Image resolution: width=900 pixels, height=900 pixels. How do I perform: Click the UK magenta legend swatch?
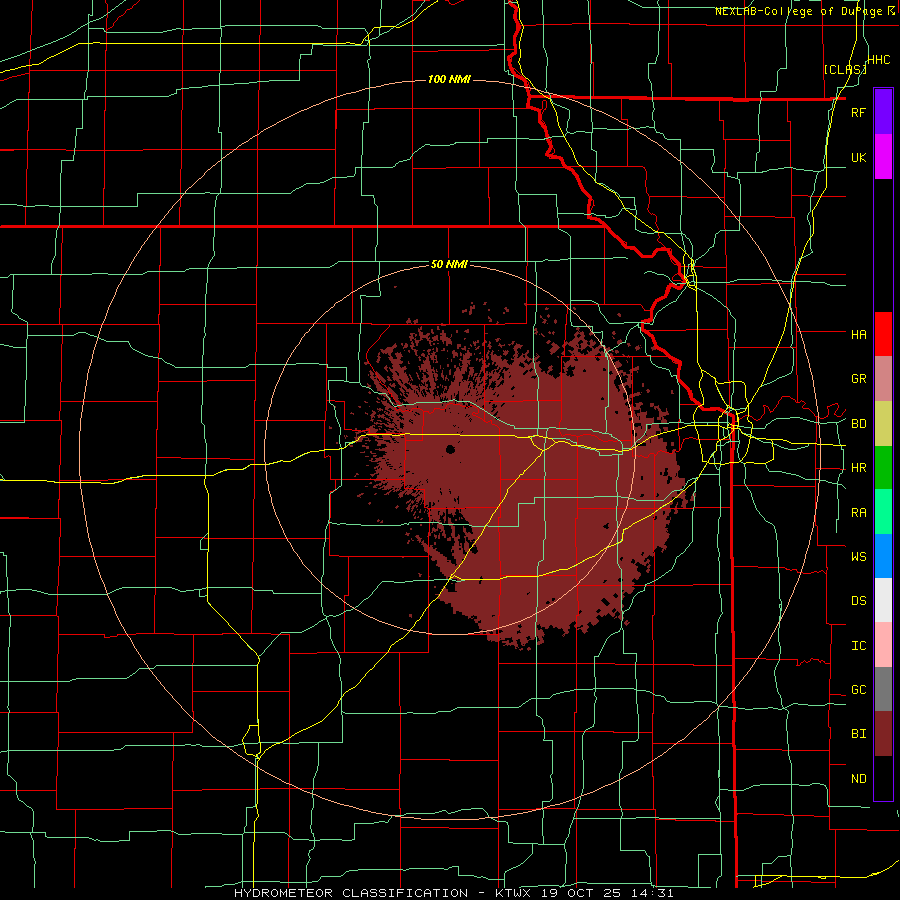(883, 156)
